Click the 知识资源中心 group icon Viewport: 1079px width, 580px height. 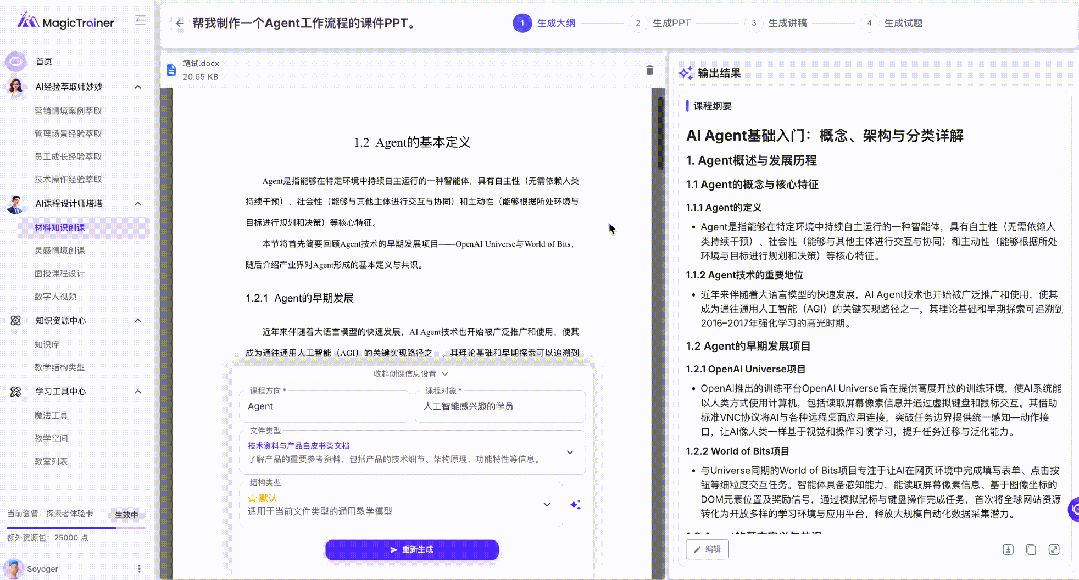tap(15, 321)
